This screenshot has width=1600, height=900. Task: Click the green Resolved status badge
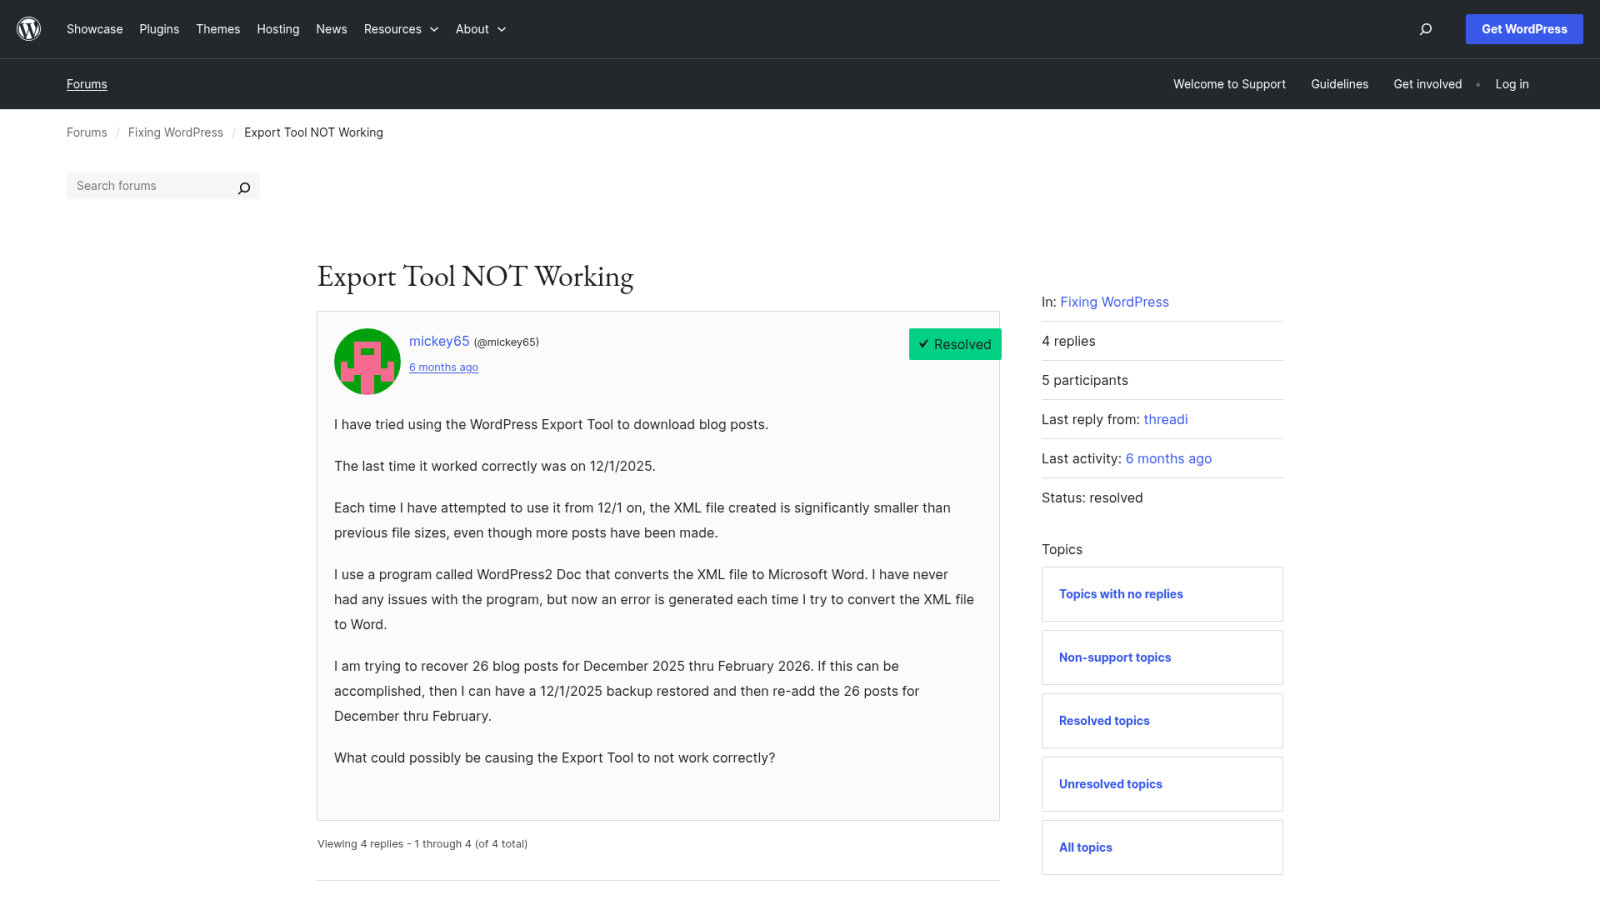[955, 344]
